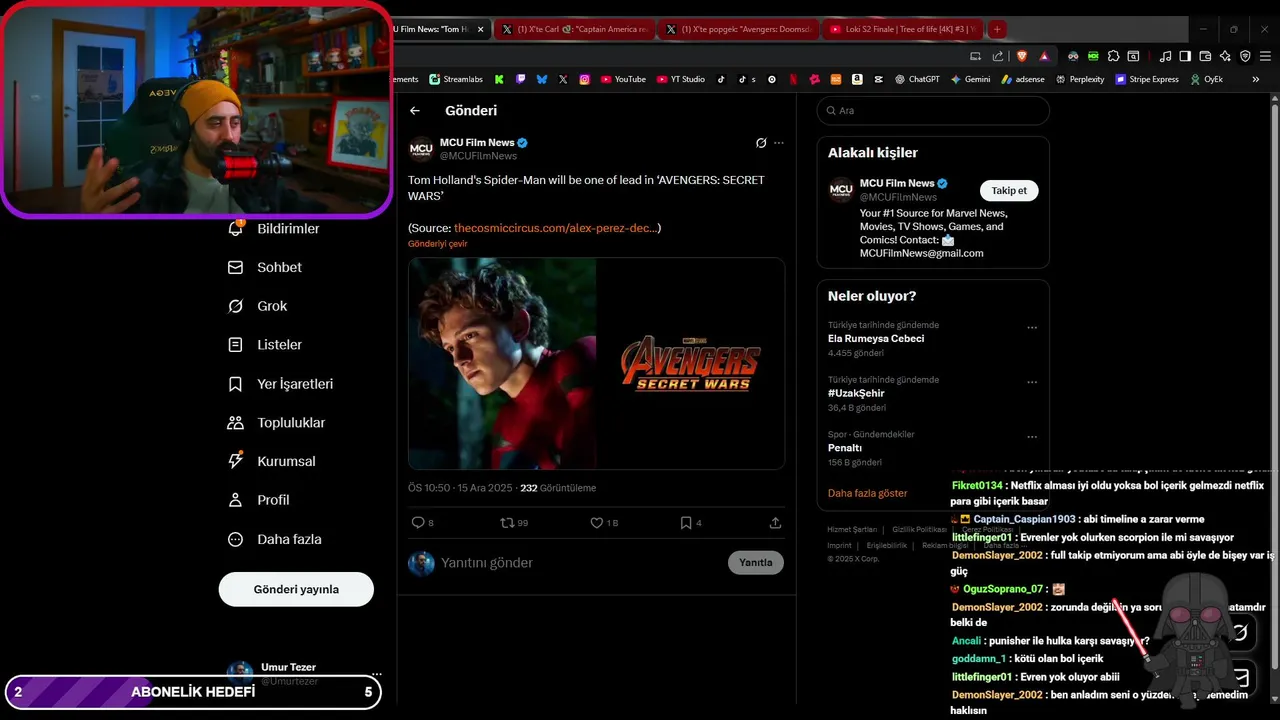The image size is (1280, 720).
Task: Open the Tom Holland Spider-Man image
Action: coord(502,363)
